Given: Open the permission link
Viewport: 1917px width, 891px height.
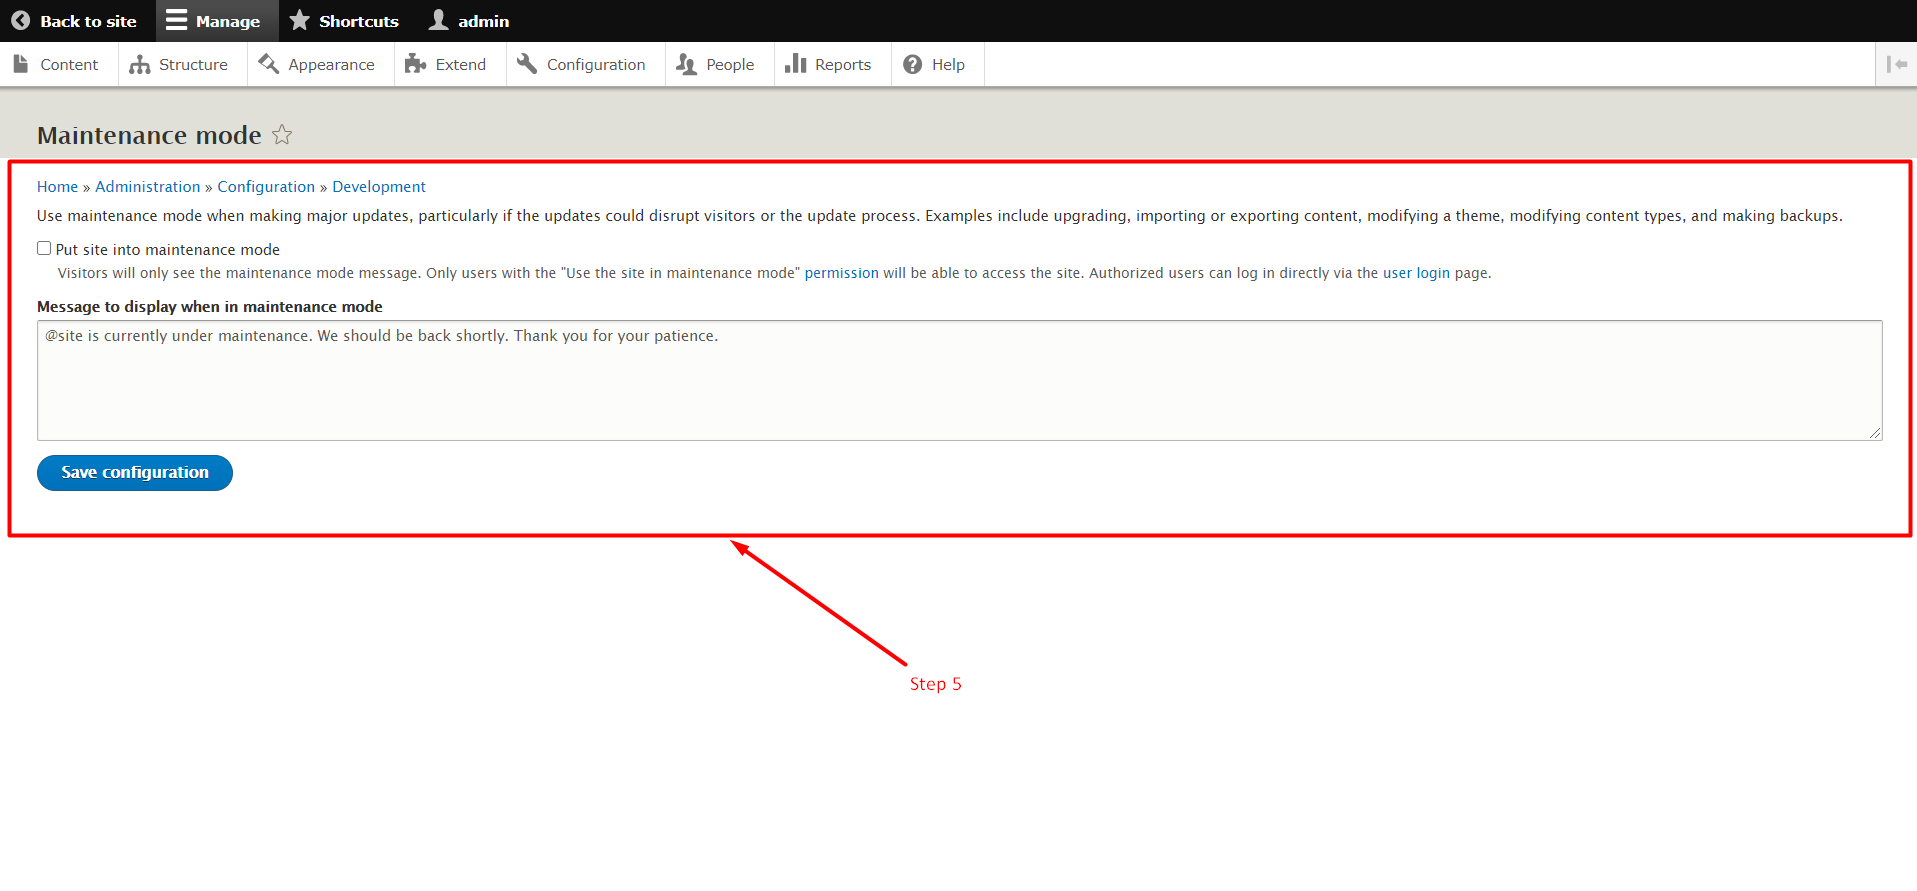Looking at the screenshot, I should pyautogui.click(x=842, y=273).
